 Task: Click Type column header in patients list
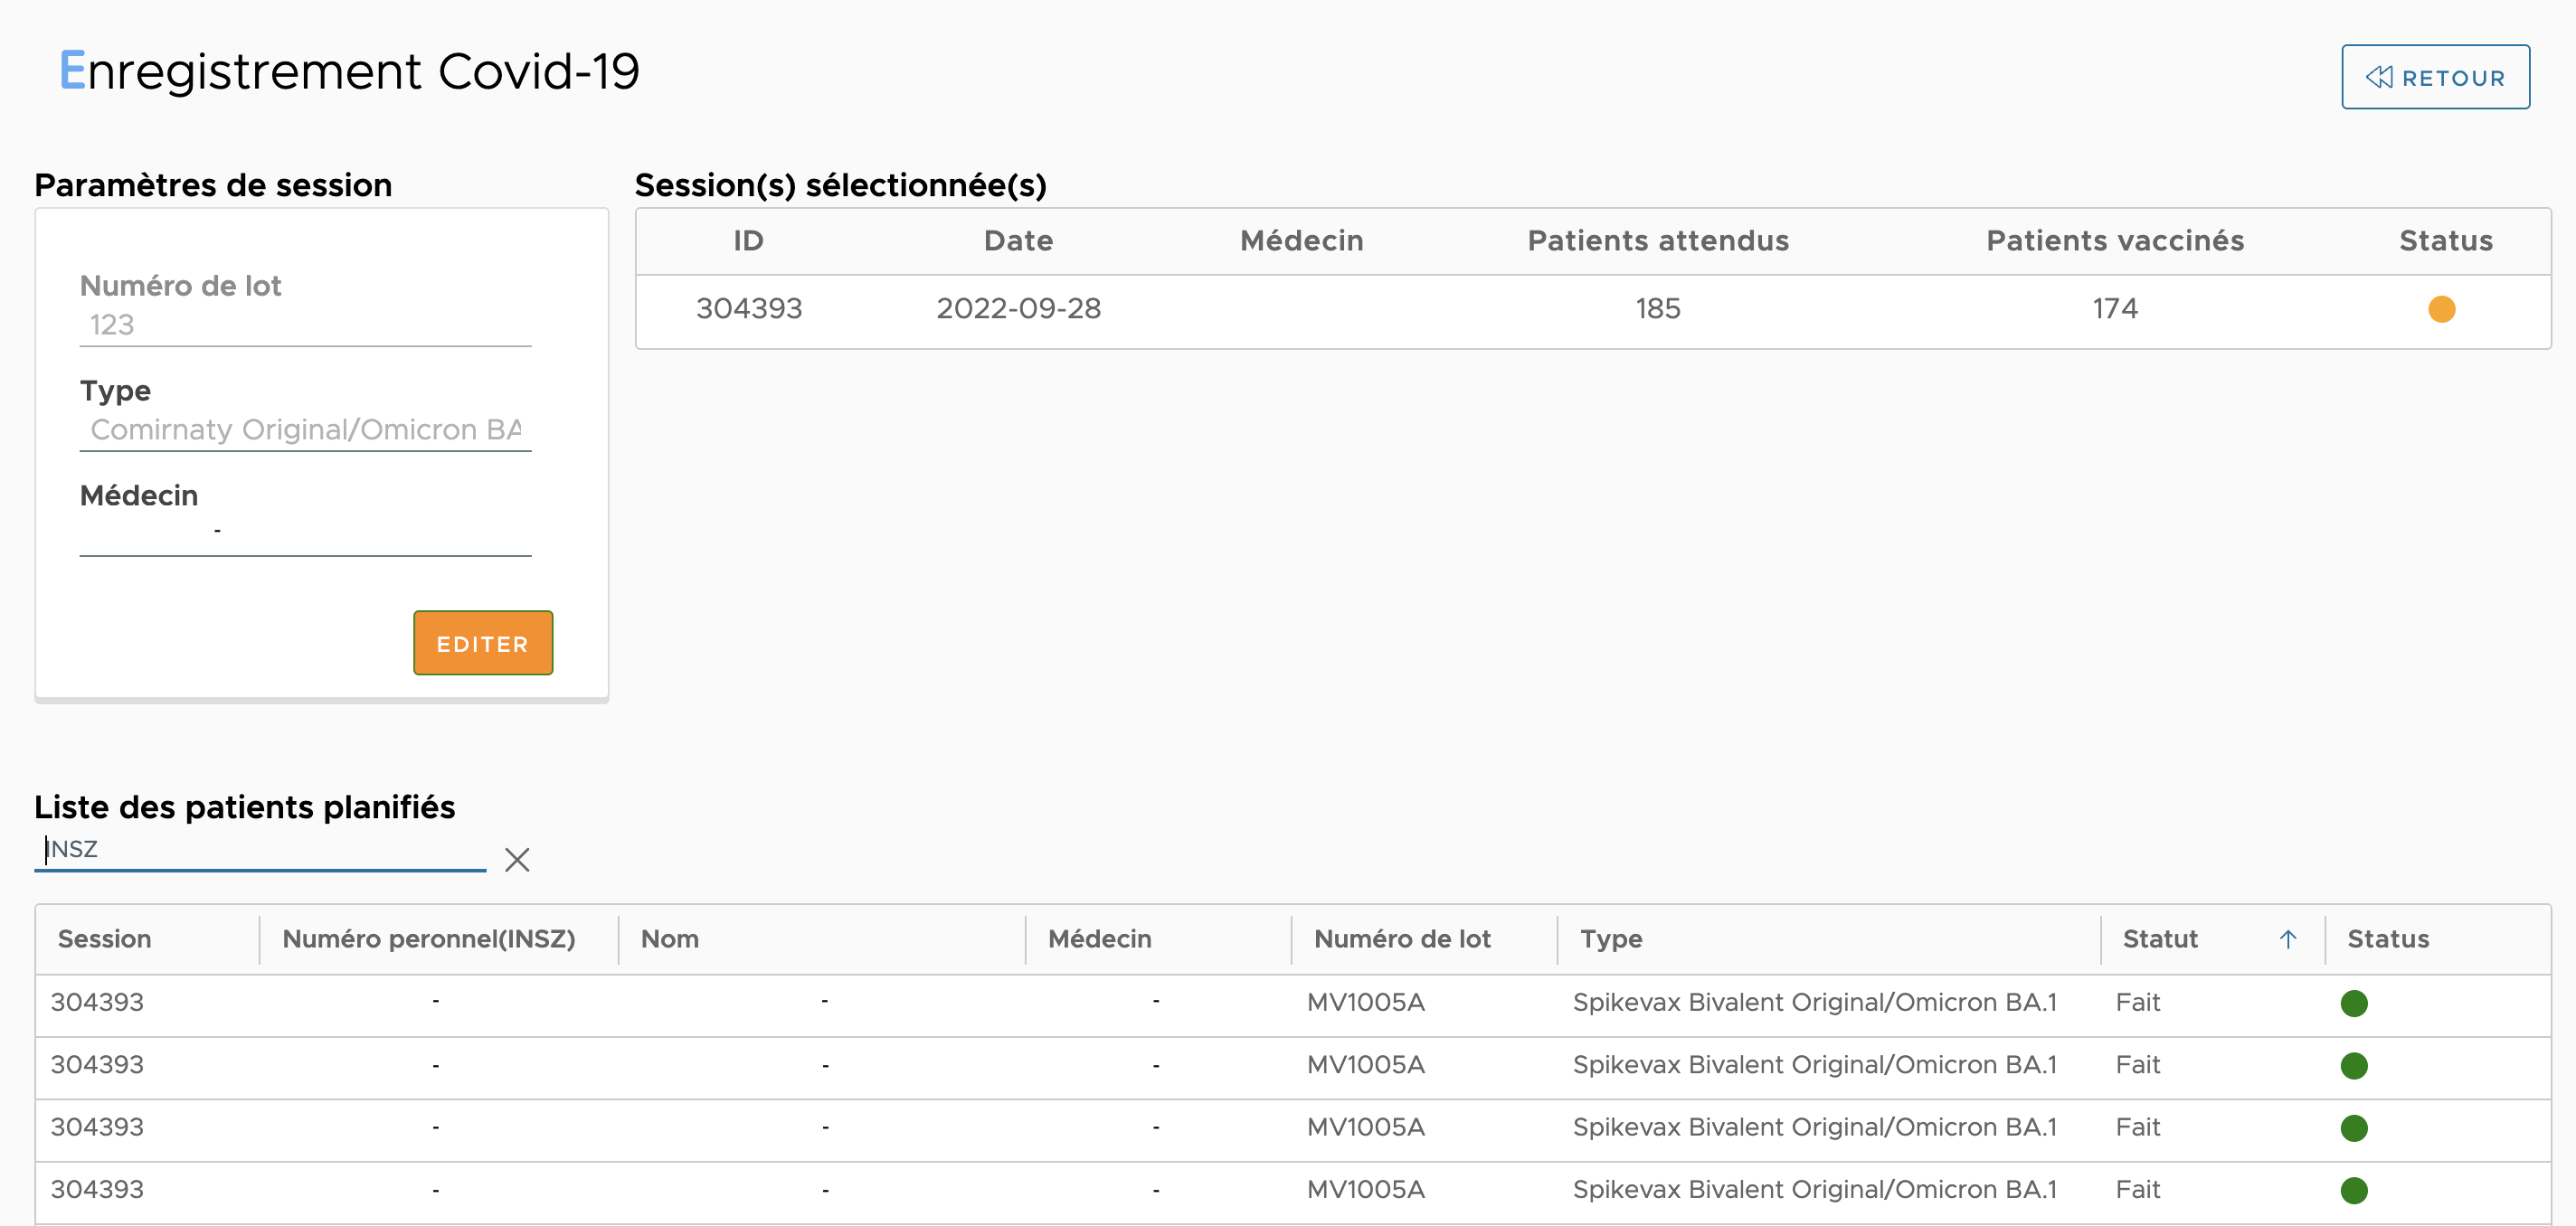[1611, 939]
